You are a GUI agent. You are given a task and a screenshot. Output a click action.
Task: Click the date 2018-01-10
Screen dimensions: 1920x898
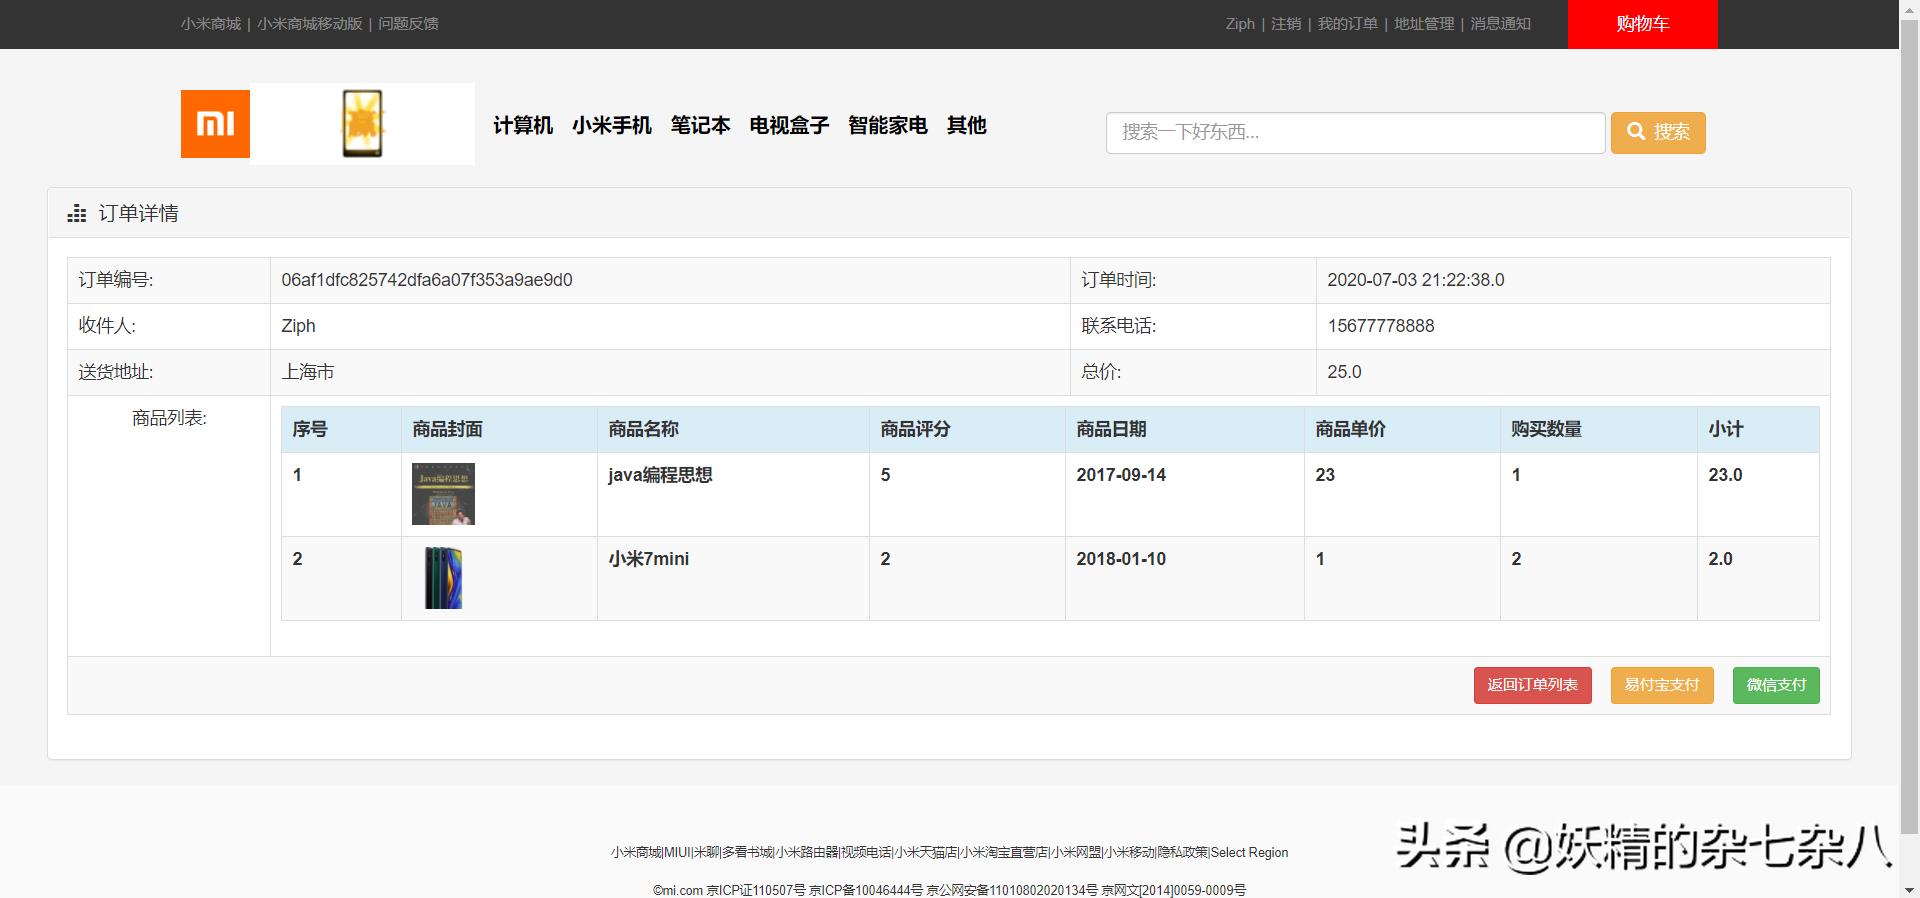click(x=1121, y=559)
